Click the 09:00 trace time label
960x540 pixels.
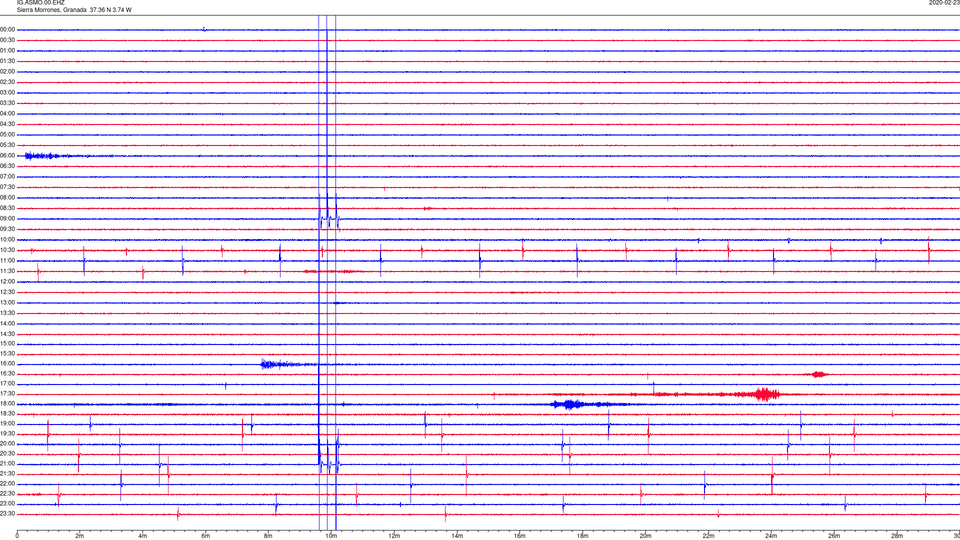point(7,219)
